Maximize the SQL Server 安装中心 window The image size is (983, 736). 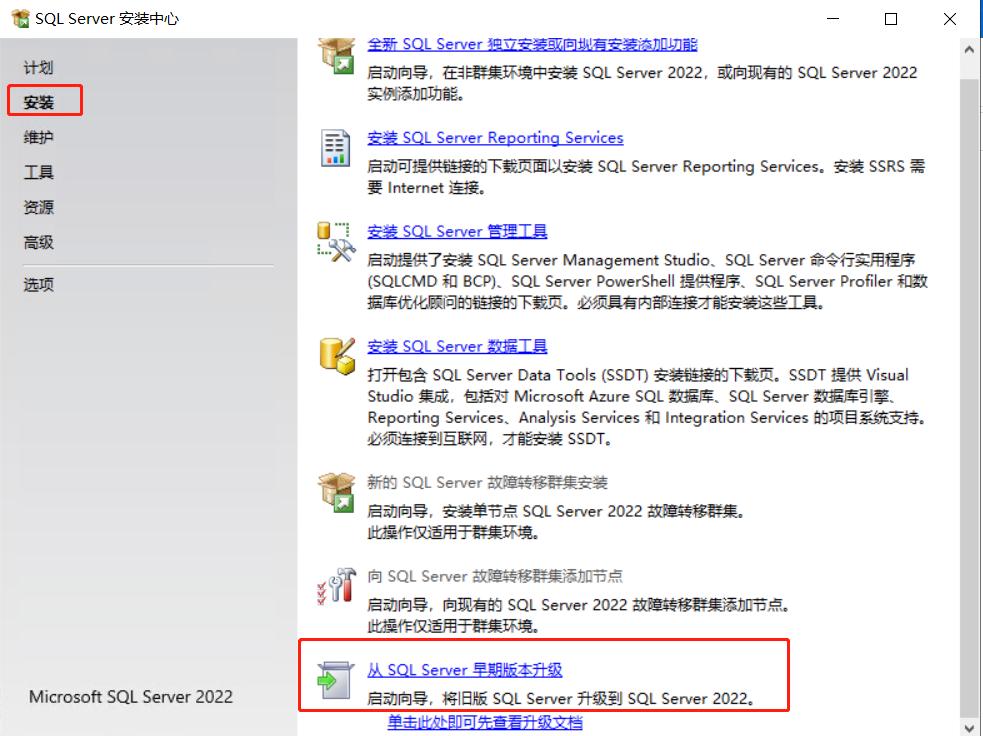coord(890,19)
